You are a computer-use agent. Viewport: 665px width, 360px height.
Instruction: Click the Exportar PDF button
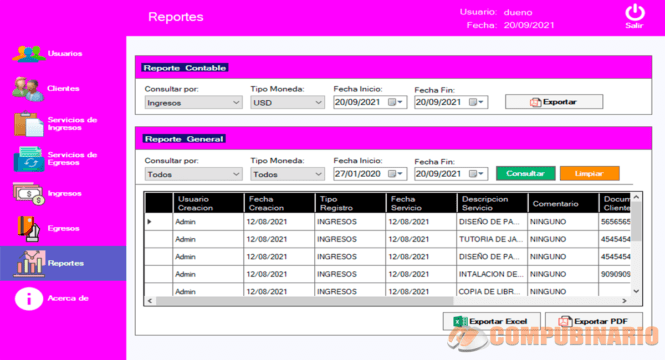tap(594, 321)
